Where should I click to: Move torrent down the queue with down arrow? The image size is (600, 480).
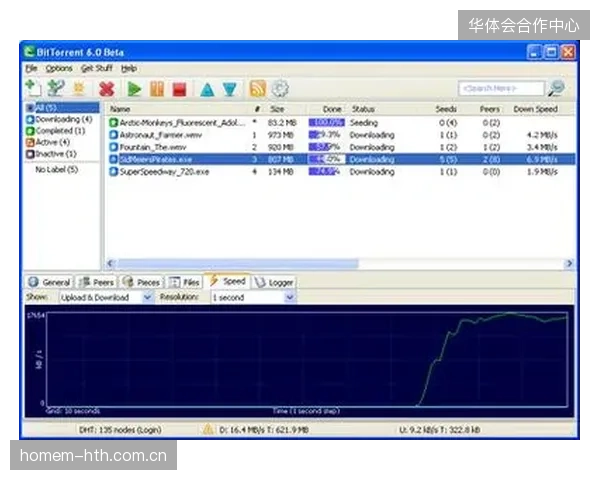coord(230,89)
